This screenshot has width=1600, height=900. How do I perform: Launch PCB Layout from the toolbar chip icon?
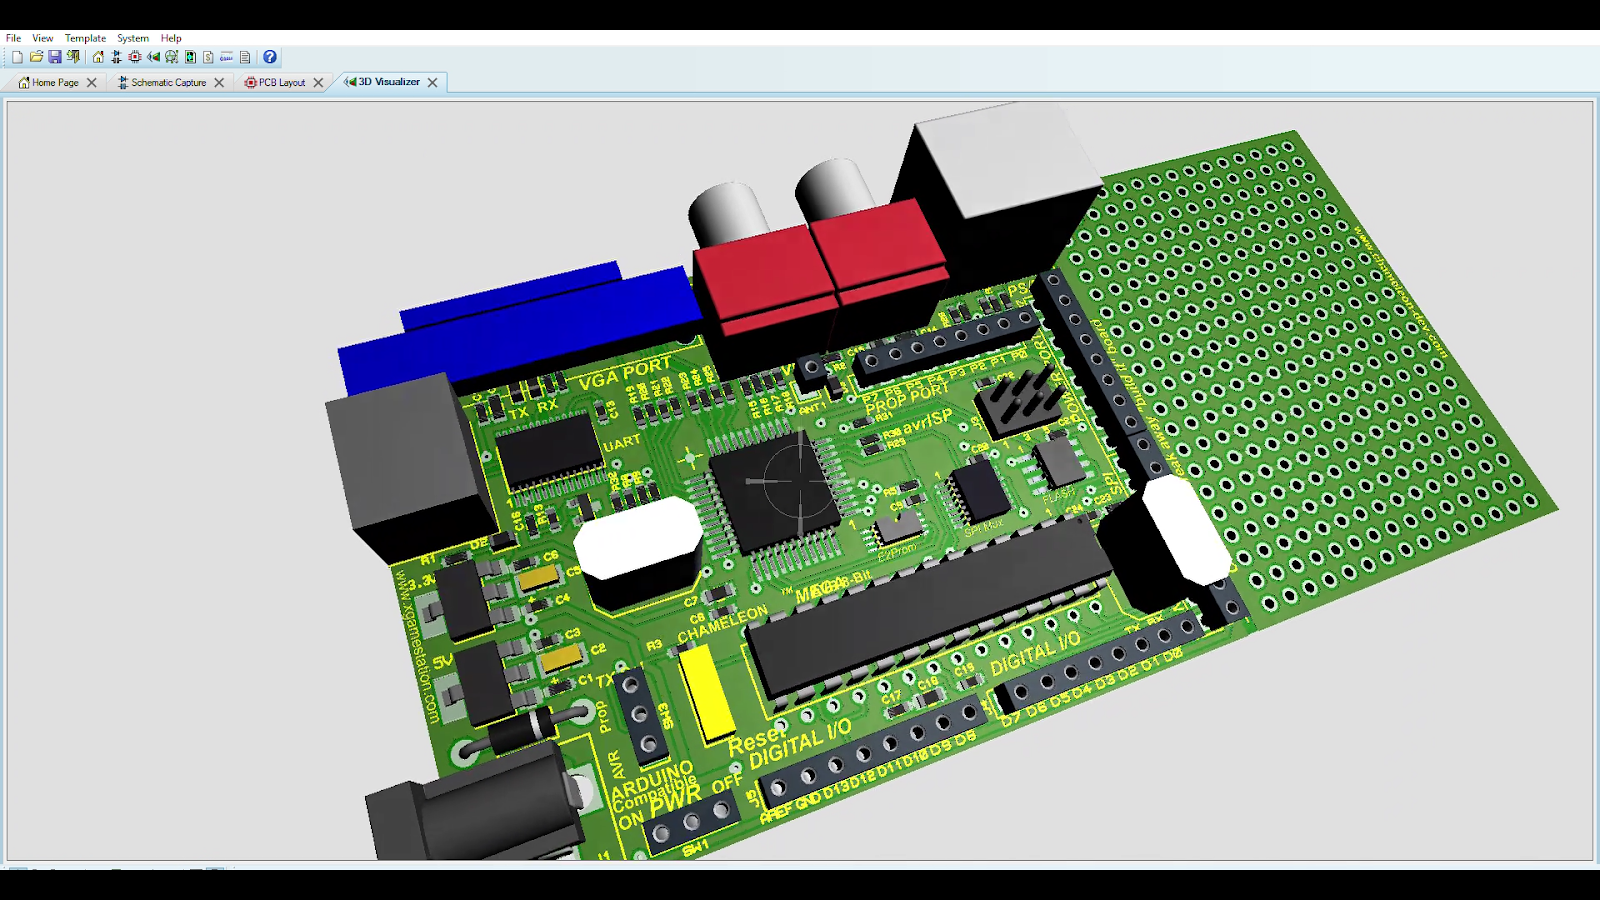pos(135,57)
